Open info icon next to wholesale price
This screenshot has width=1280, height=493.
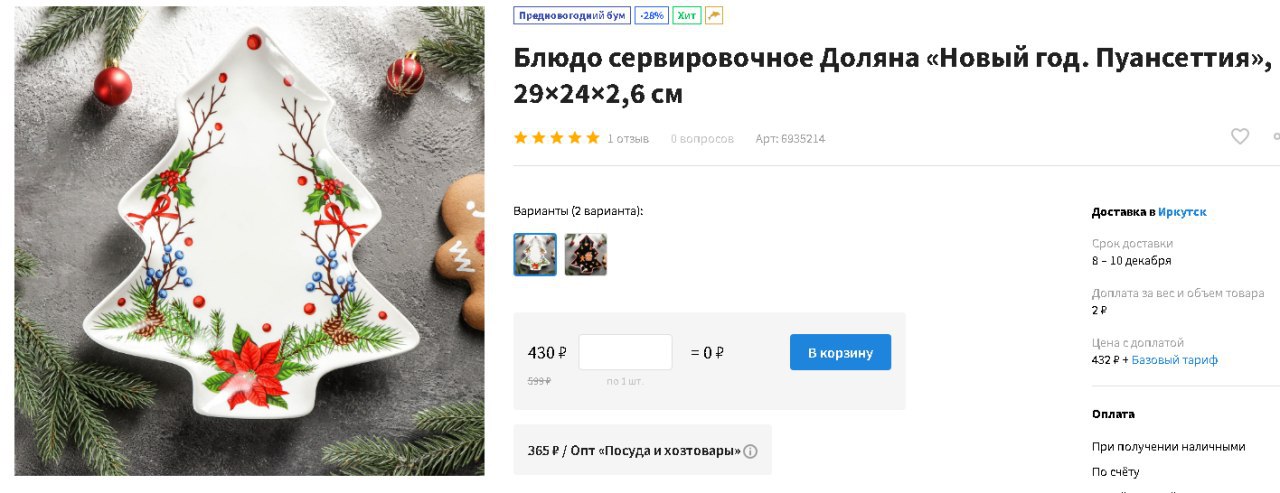(x=750, y=451)
